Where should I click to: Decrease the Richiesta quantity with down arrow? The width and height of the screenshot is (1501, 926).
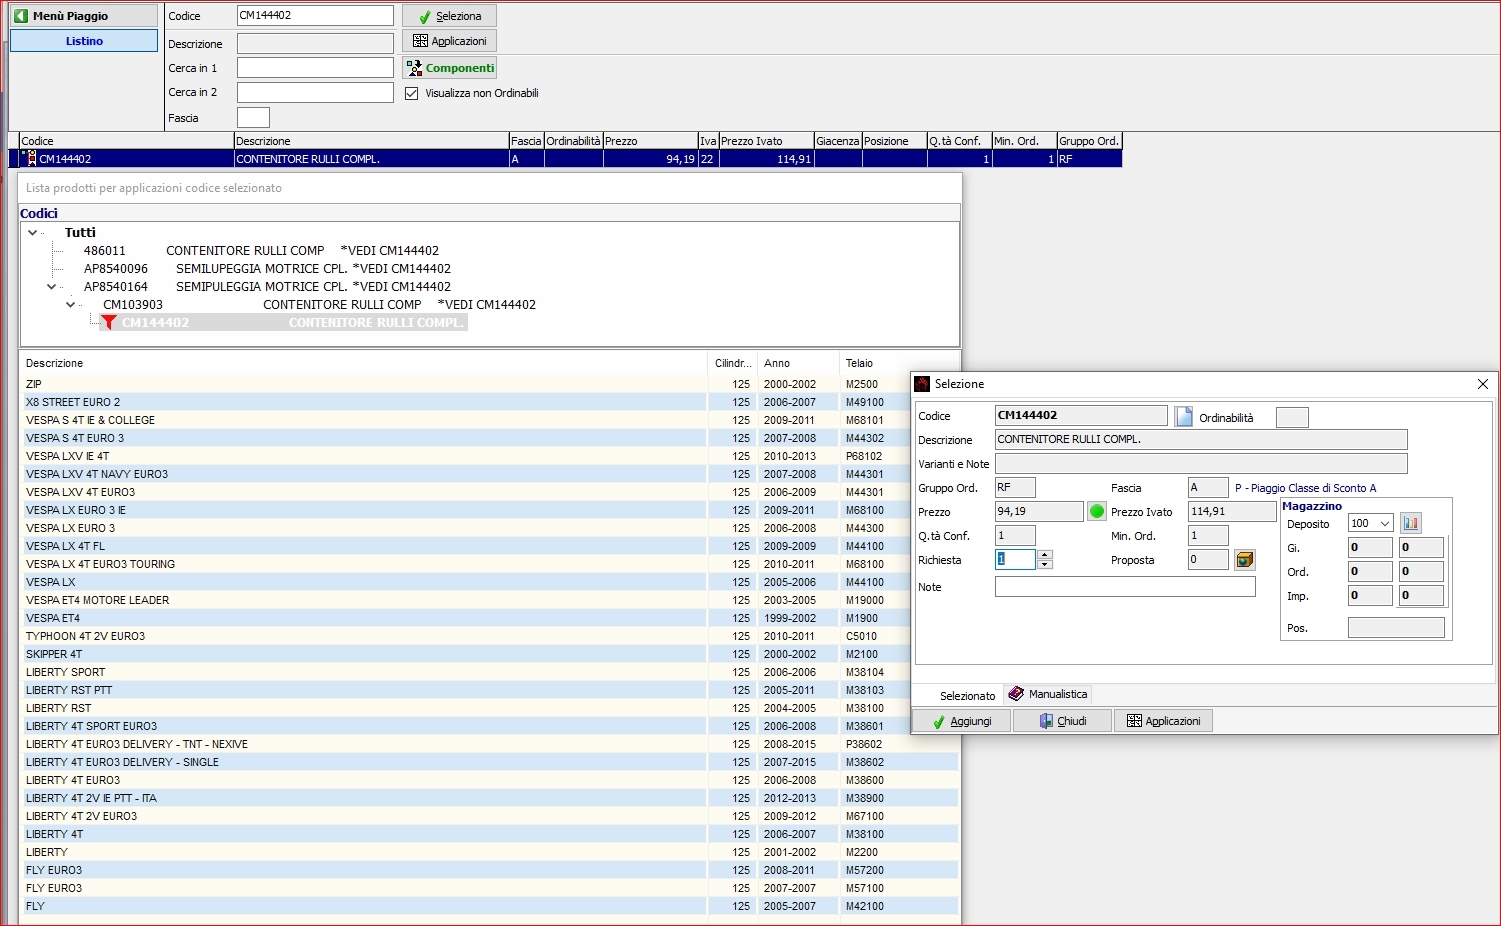point(1045,565)
